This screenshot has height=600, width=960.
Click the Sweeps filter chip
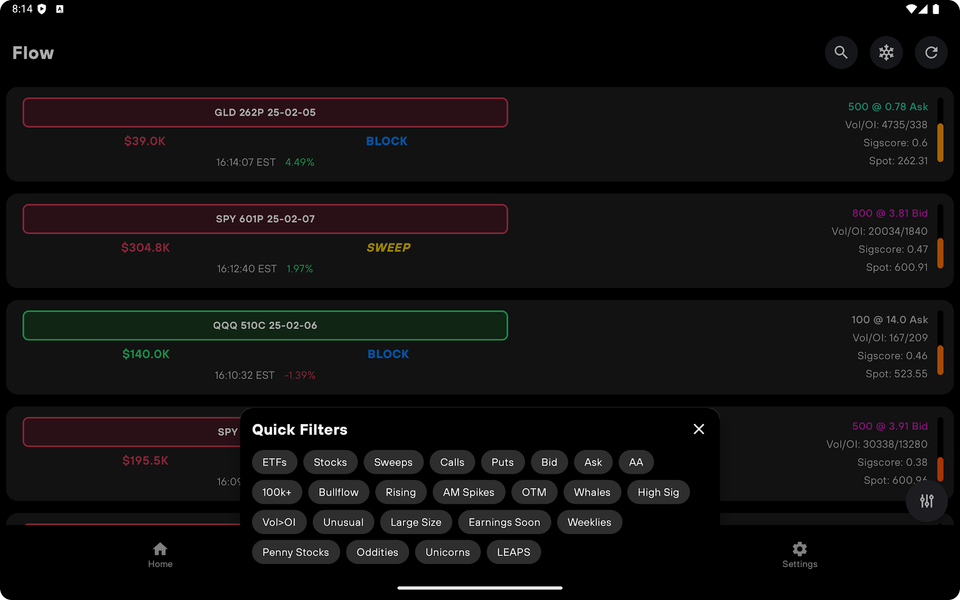click(393, 462)
